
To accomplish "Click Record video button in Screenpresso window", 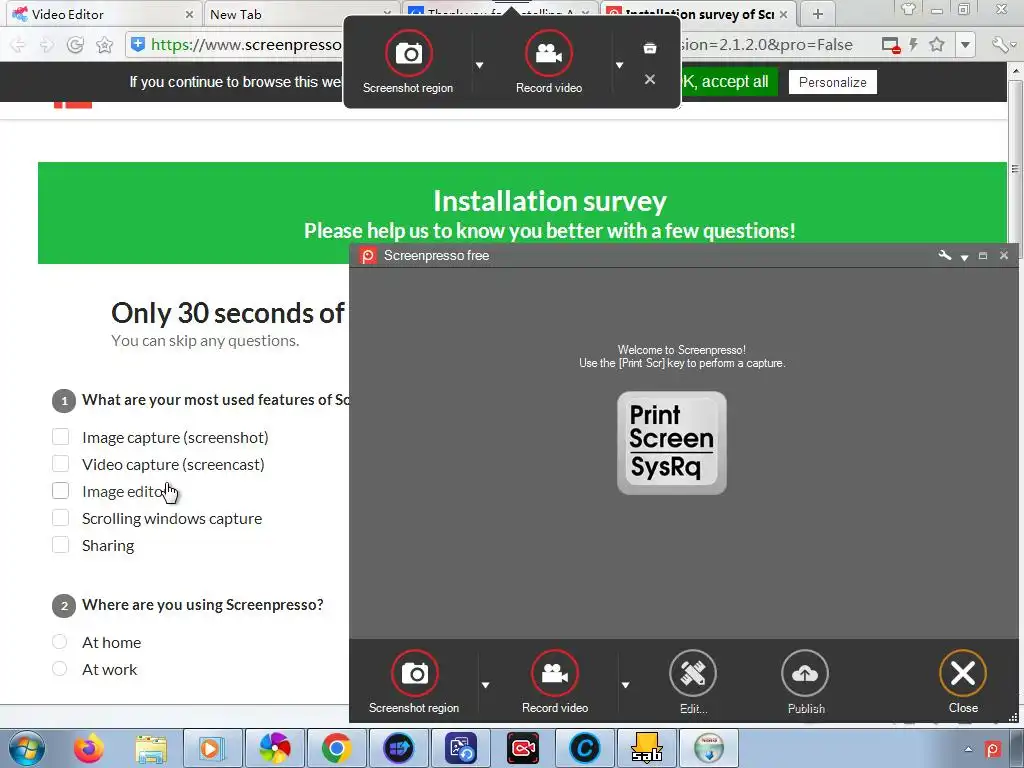I will click(x=554, y=681).
